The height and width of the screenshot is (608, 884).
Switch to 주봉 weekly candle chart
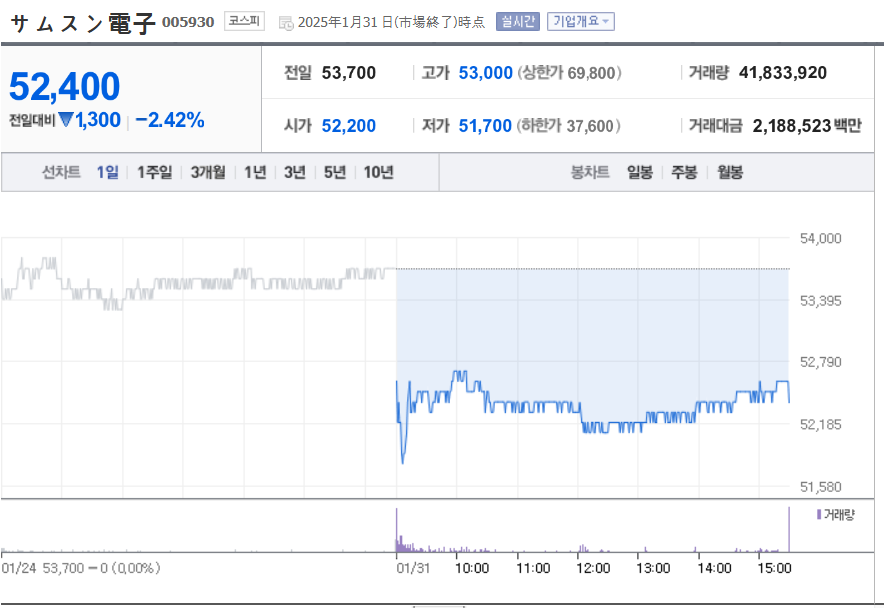[x=684, y=172]
